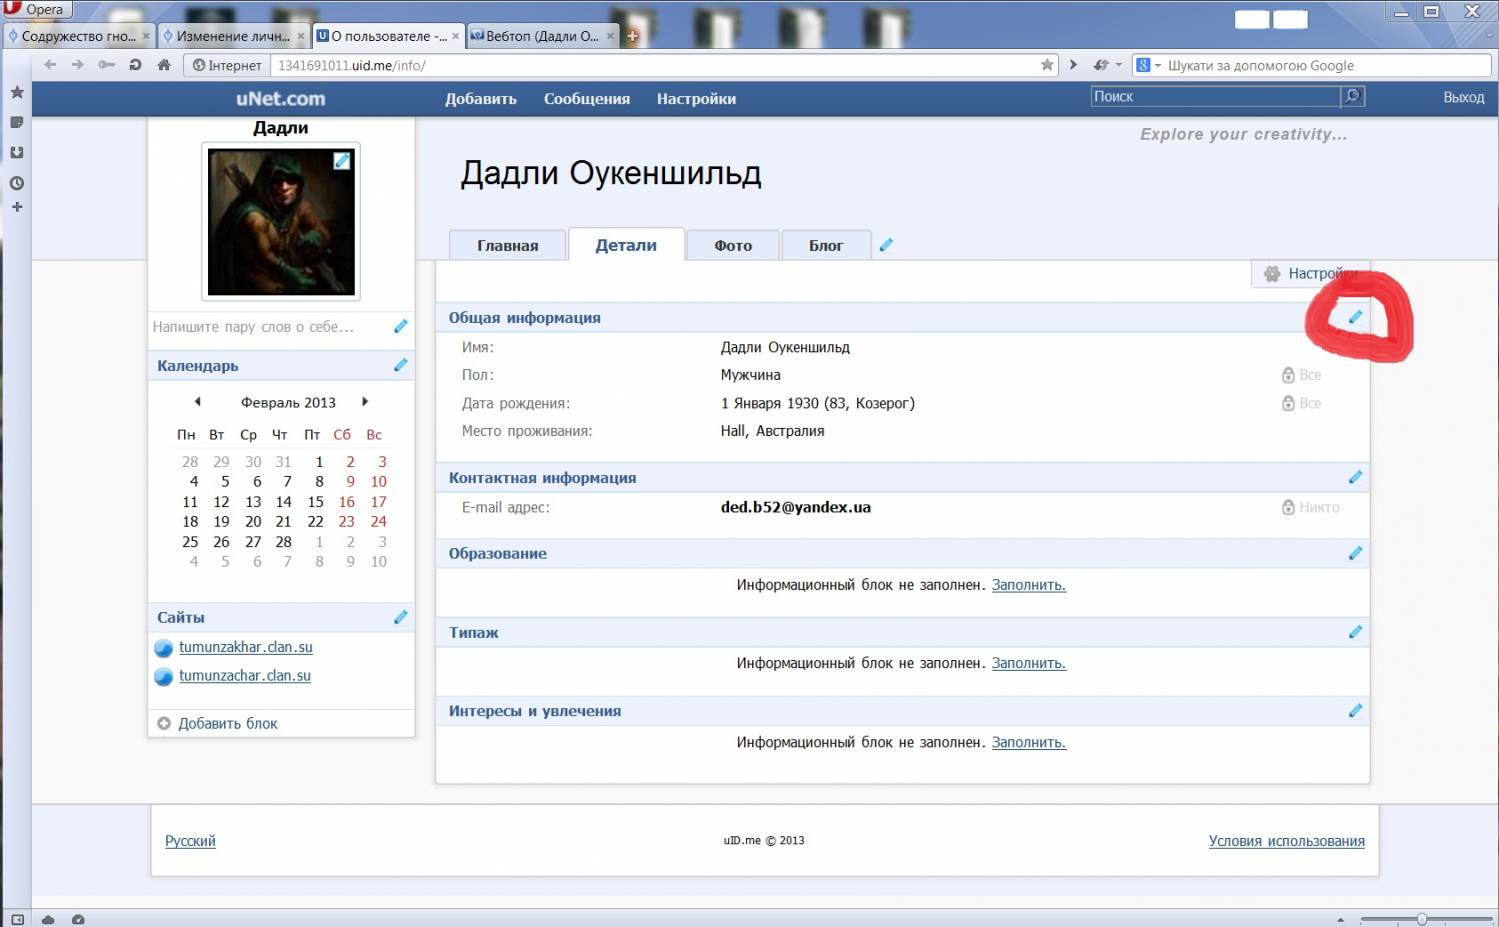Screen dimensions: 1499x927
Task: Go to the browser home page
Action: pos(164,65)
